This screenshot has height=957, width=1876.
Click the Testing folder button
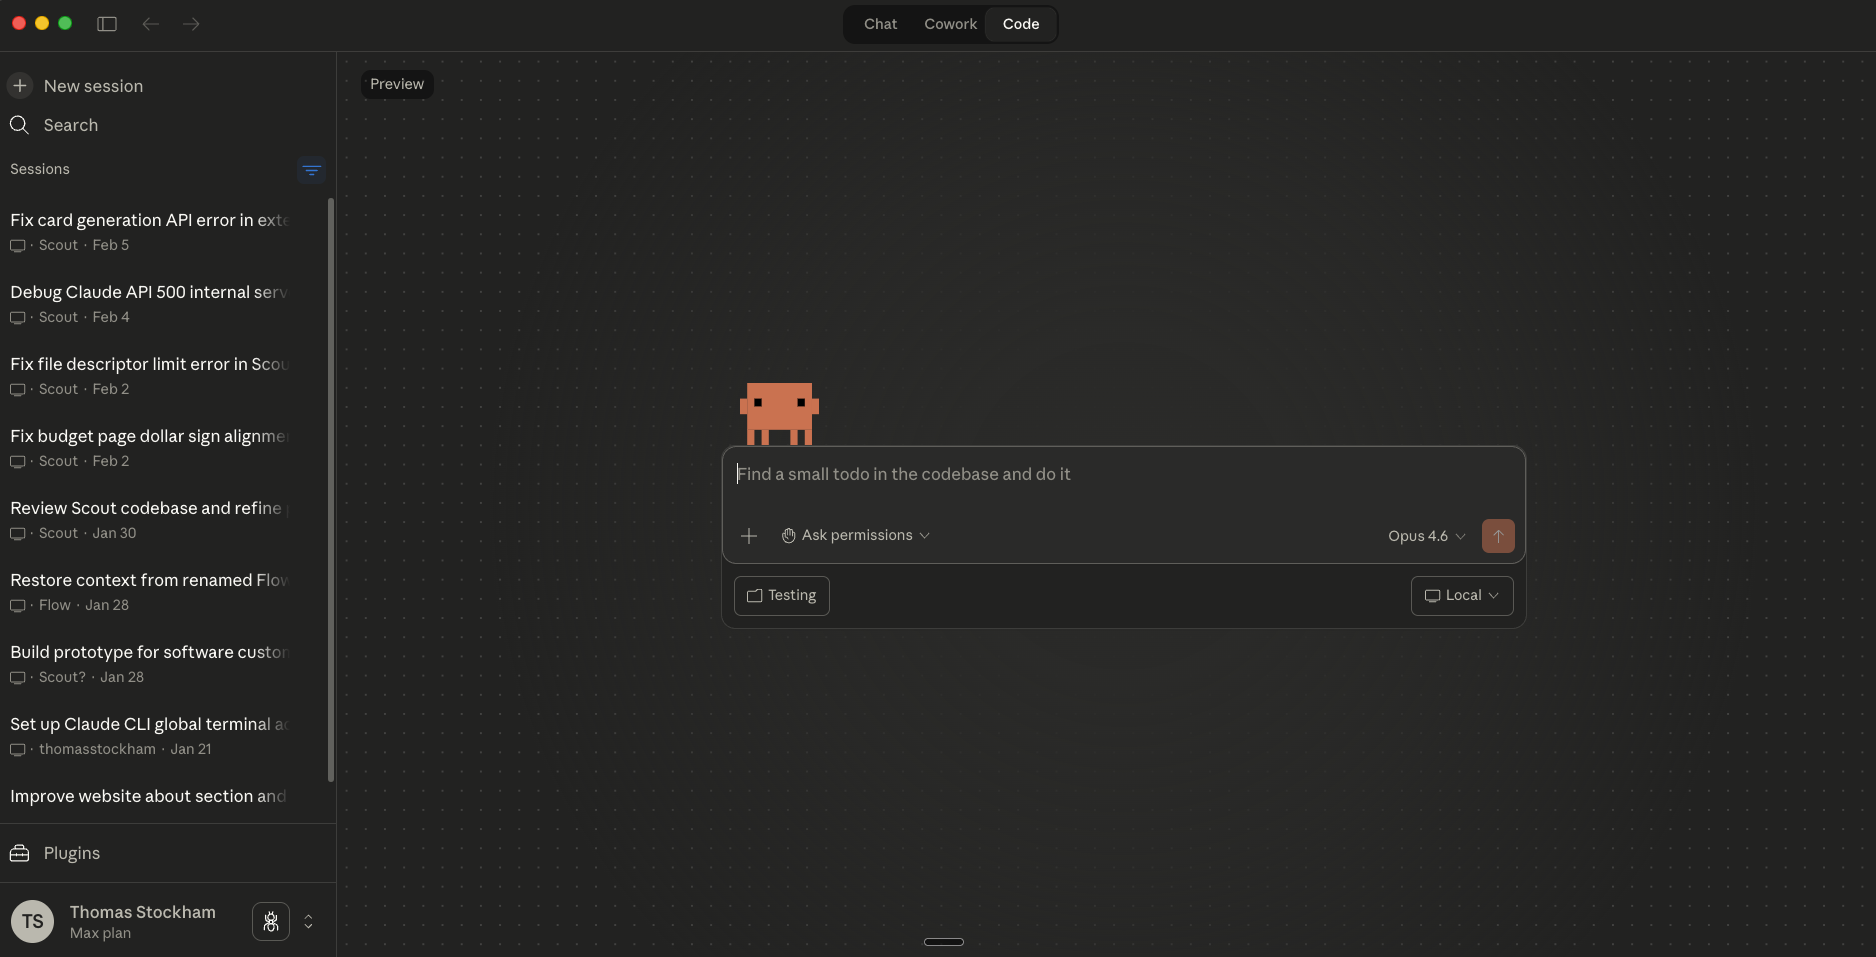pos(781,596)
